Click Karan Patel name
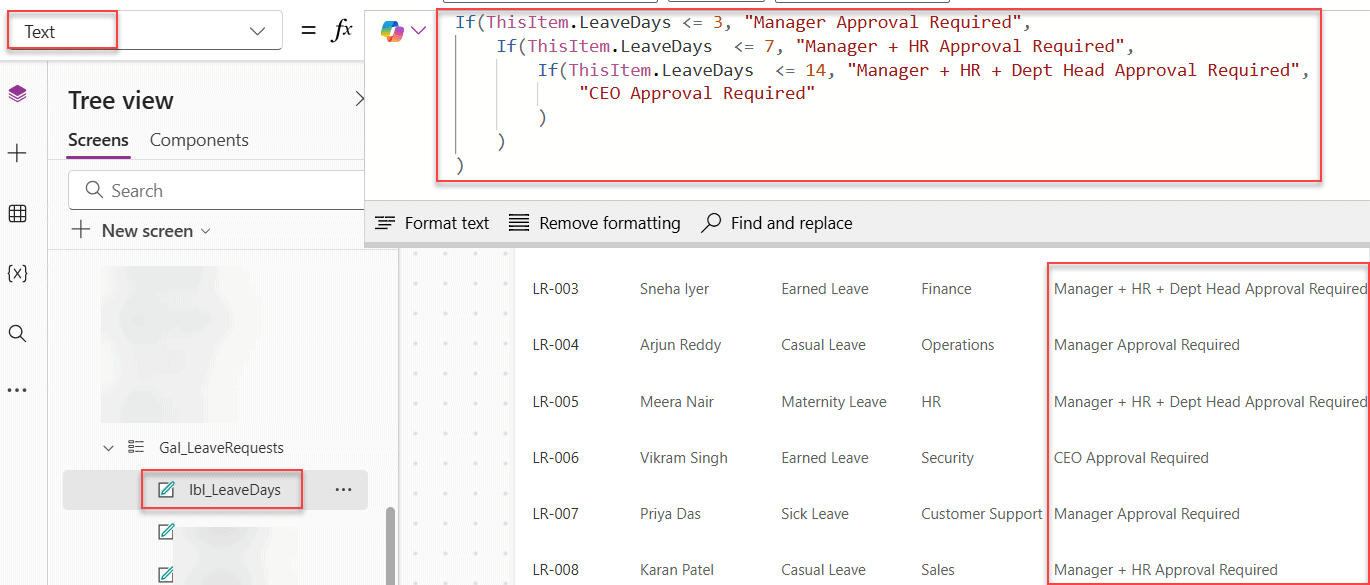This screenshot has width=1370, height=585. (677, 570)
